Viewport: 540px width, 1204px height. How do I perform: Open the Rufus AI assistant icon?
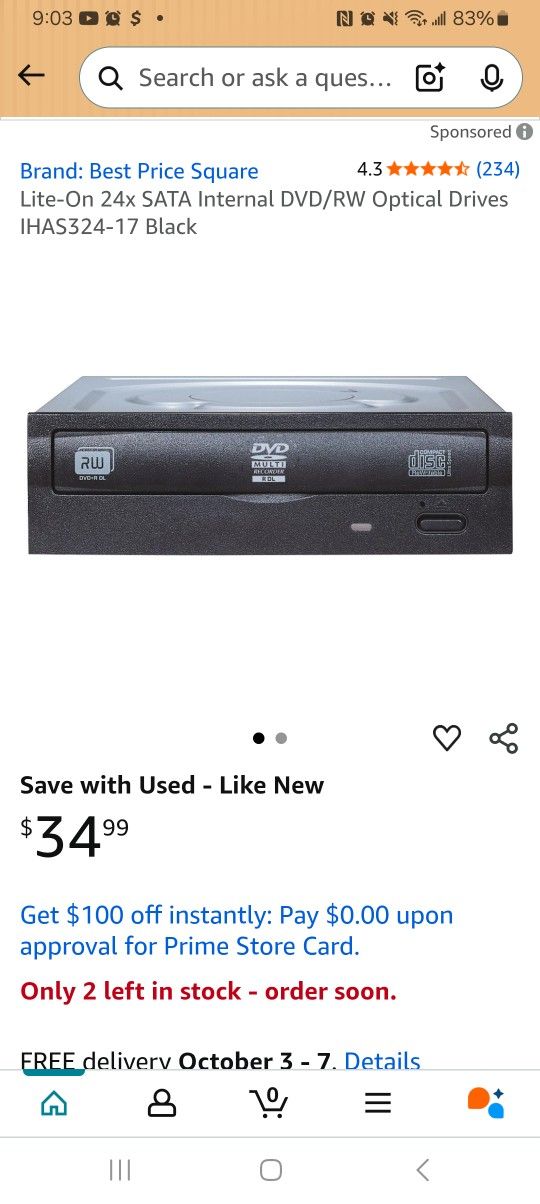tap(485, 1102)
